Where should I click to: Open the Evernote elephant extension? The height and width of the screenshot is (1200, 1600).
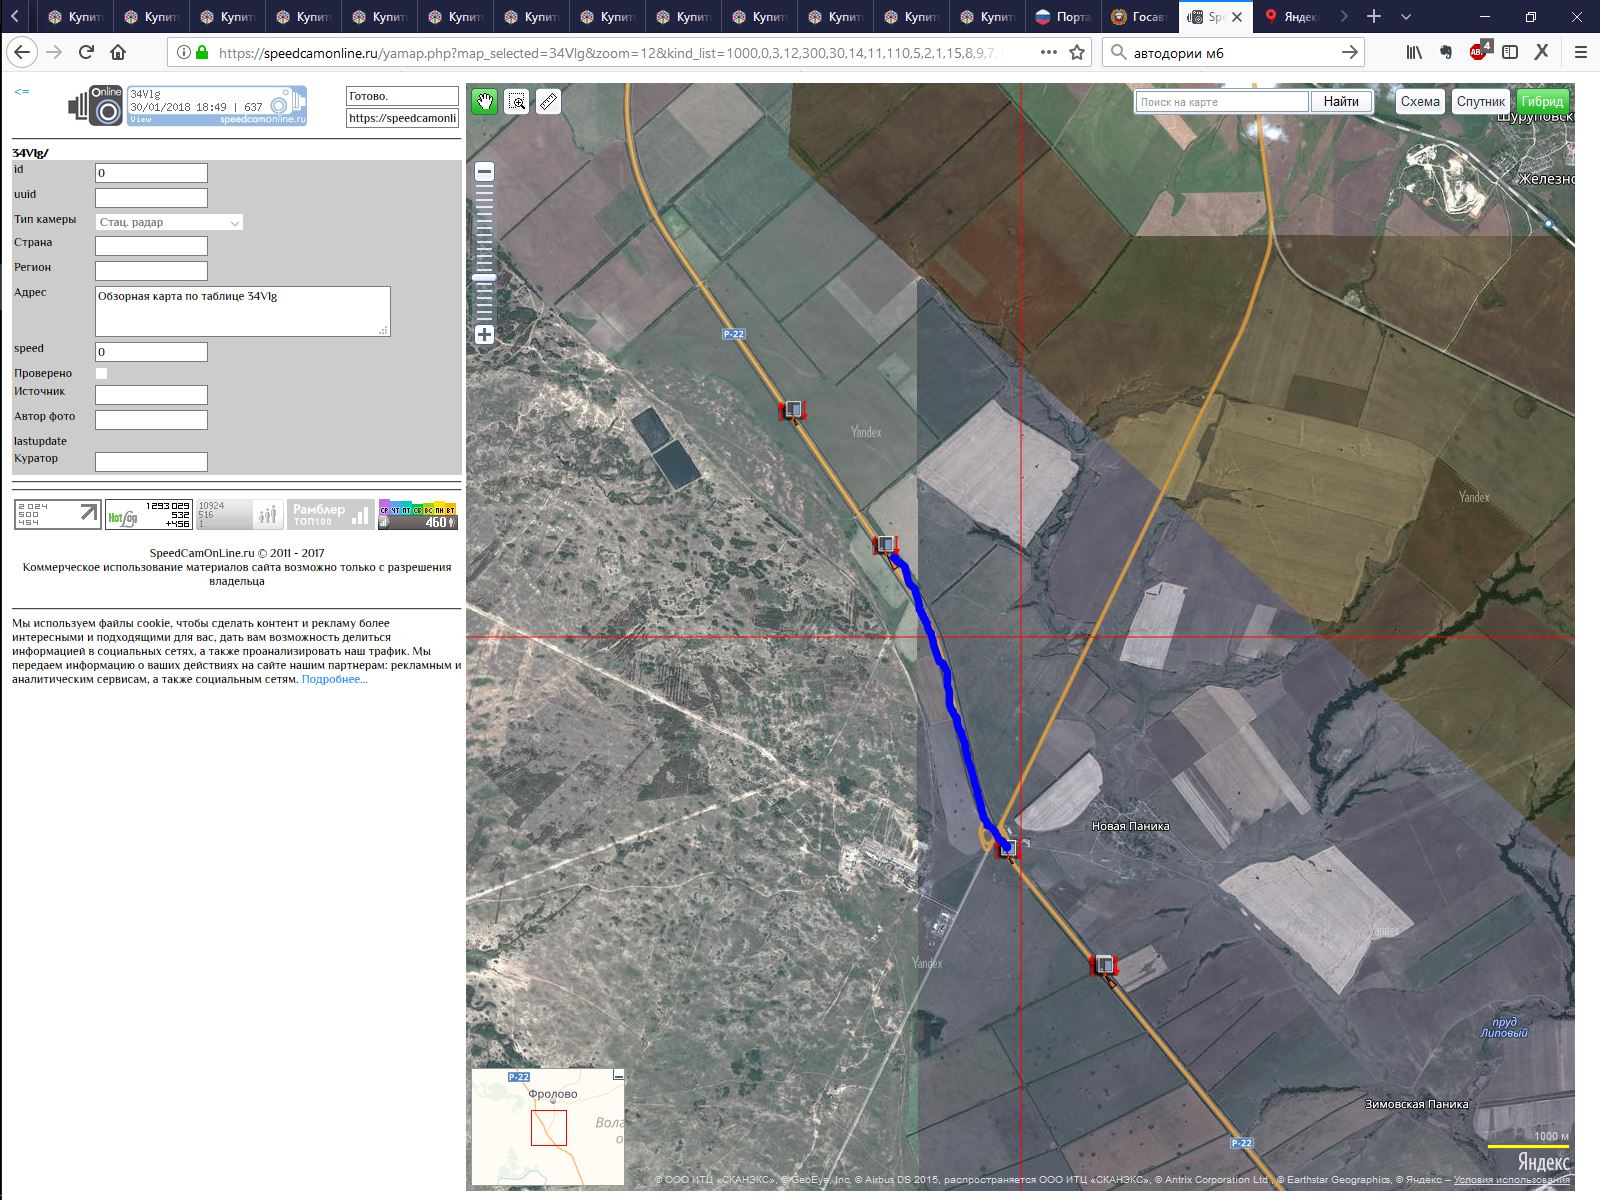1446,52
